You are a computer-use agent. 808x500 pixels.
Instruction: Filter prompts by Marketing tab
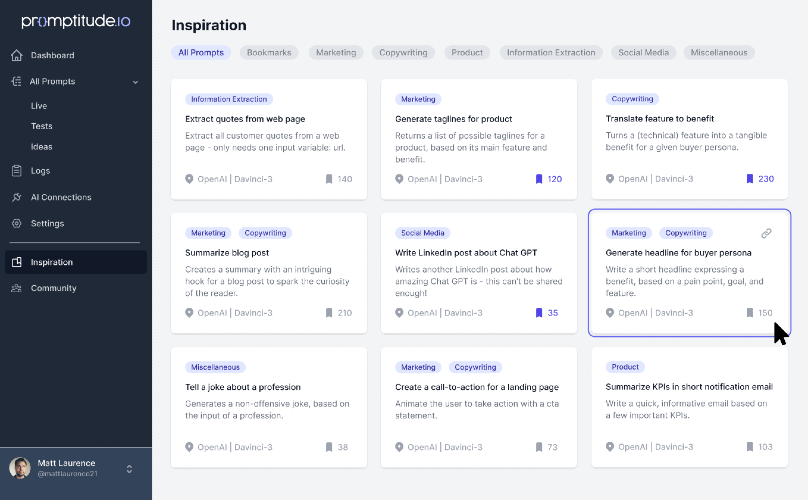pos(336,53)
